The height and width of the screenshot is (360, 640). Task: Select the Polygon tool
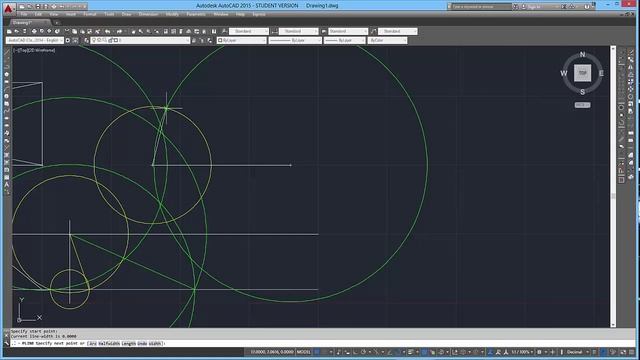(x=7, y=74)
